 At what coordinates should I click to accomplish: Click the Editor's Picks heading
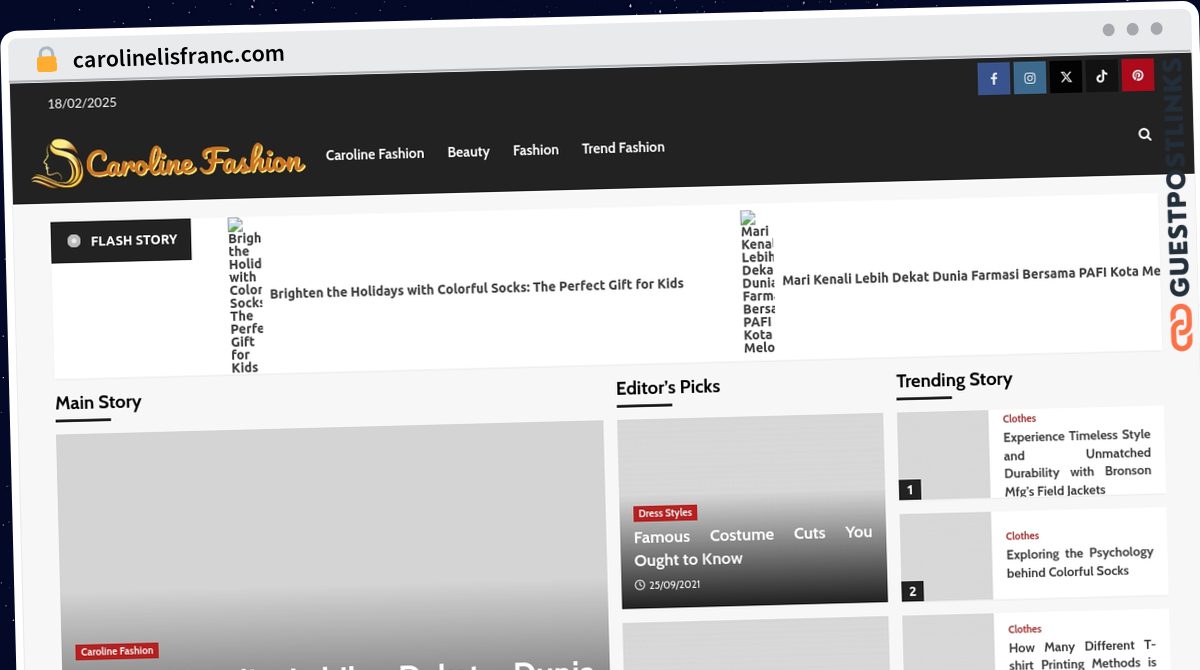[x=668, y=387]
